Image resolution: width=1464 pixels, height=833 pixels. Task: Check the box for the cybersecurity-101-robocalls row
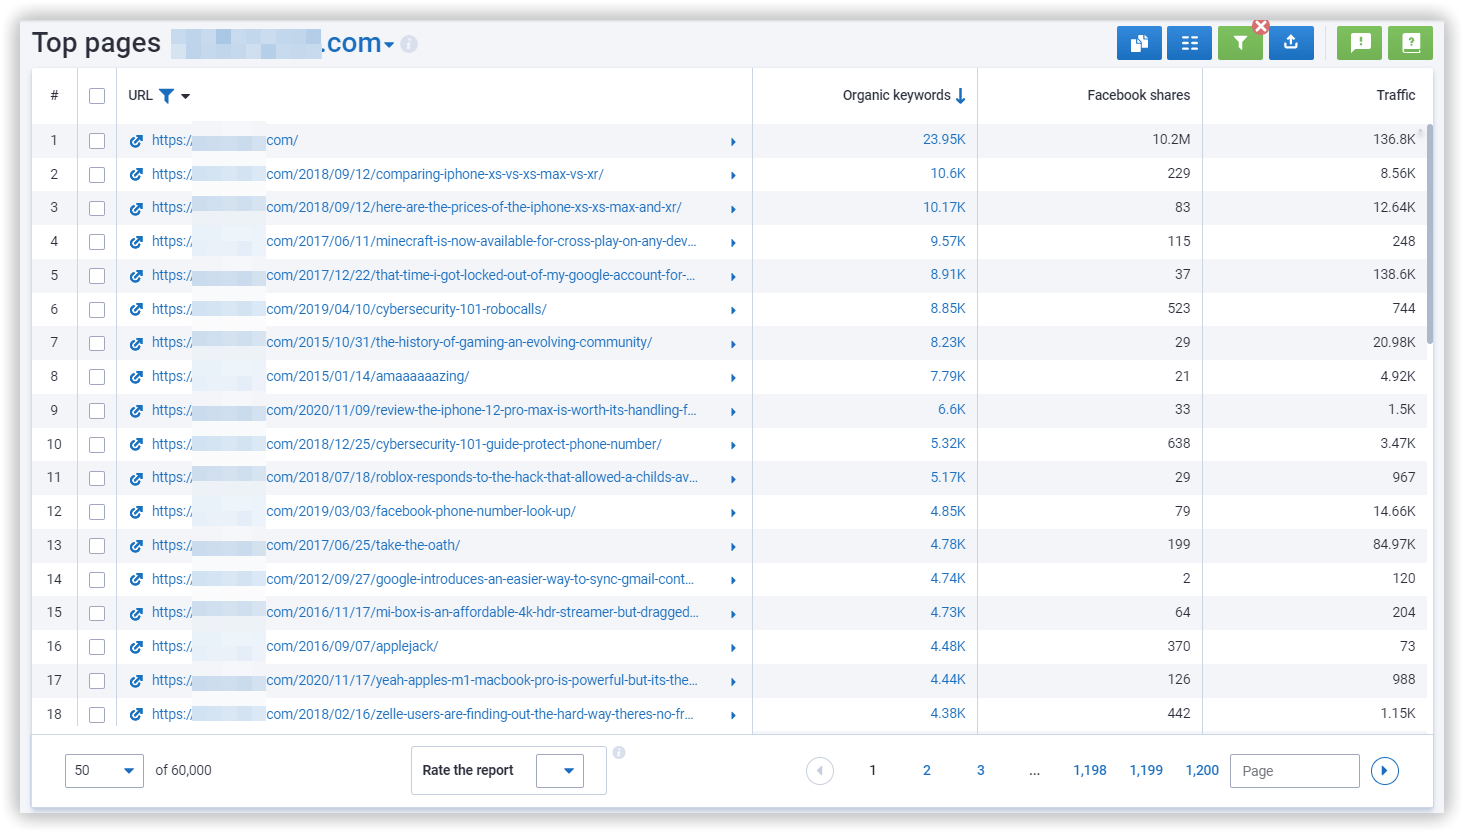point(96,308)
